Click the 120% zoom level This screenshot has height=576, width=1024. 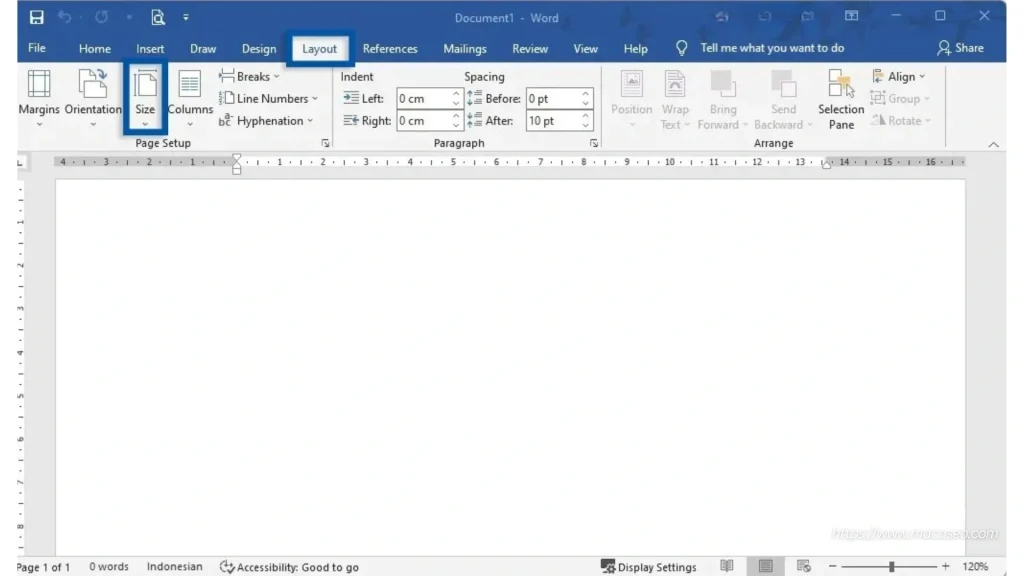pos(975,567)
